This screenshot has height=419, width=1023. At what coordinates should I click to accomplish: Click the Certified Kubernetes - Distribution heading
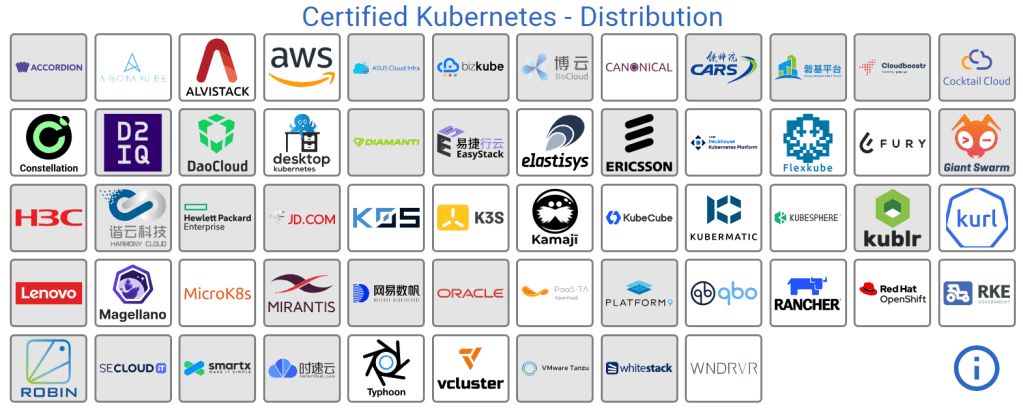[x=512, y=16]
